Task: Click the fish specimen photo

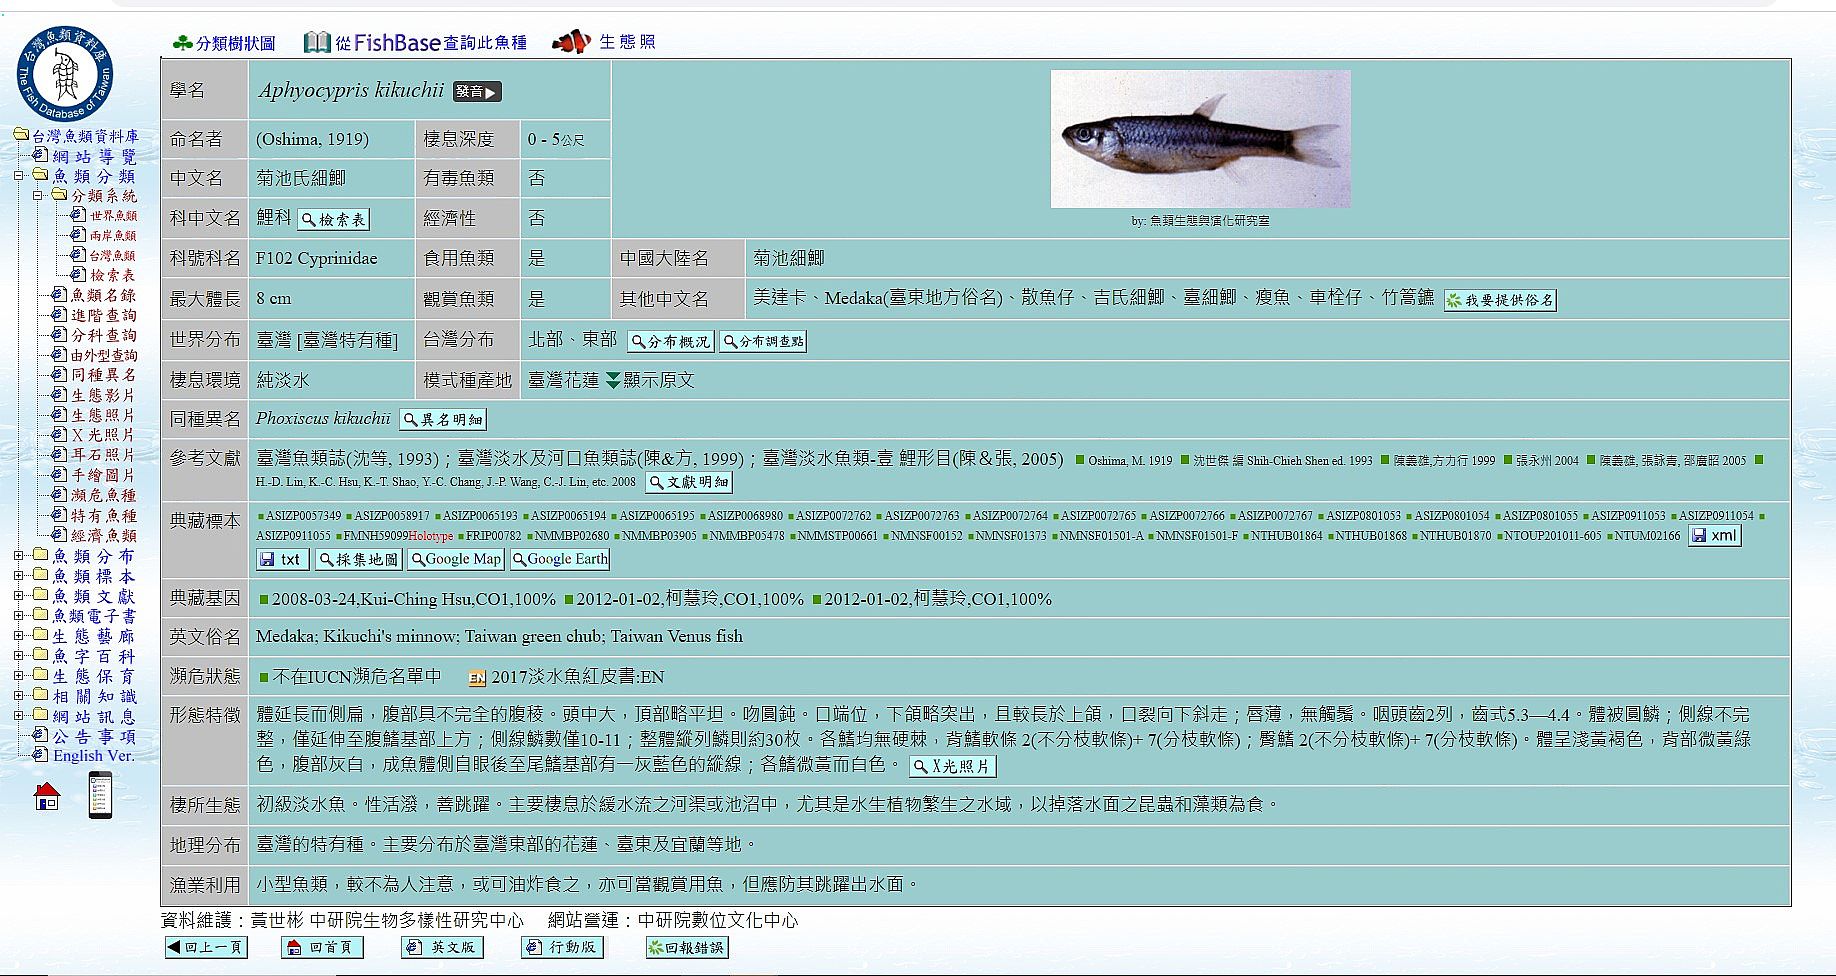Action: [1200, 138]
